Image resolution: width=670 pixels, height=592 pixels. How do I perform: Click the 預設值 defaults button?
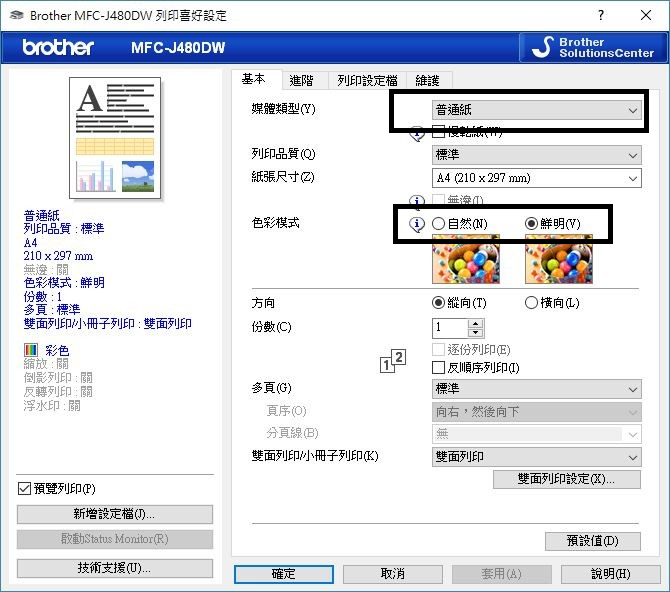[x=593, y=541]
